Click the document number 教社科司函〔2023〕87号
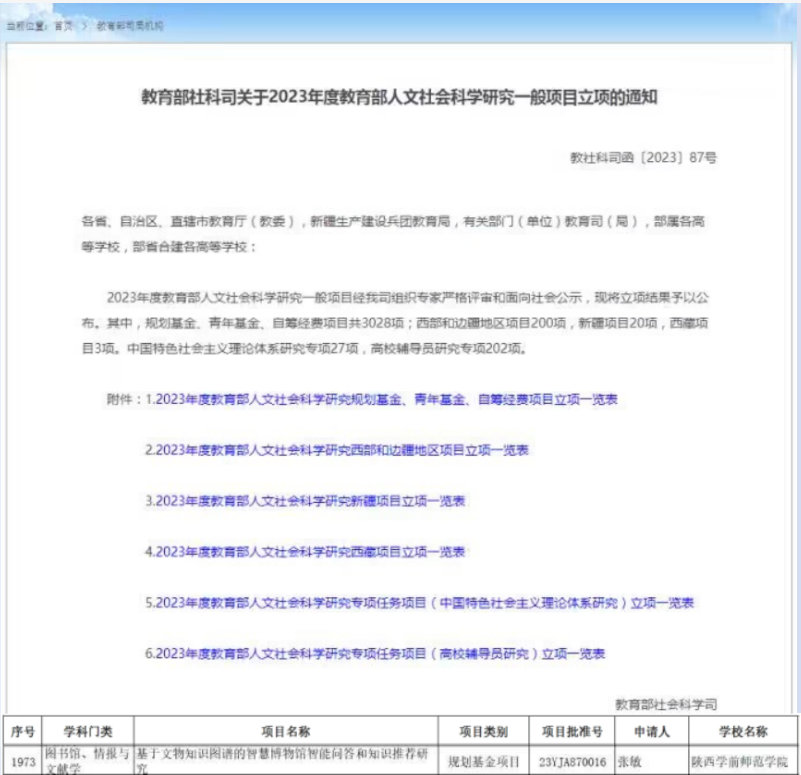 (x=643, y=158)
